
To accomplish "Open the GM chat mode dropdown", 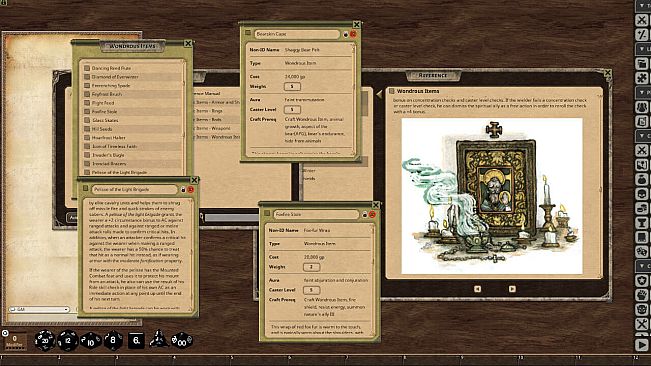I will pos(39,310).
